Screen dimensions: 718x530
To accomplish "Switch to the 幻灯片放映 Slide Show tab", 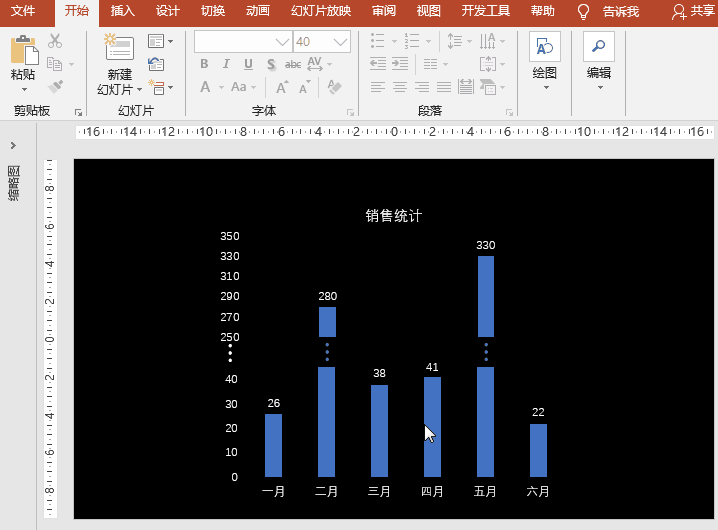I will click(321, 11).
